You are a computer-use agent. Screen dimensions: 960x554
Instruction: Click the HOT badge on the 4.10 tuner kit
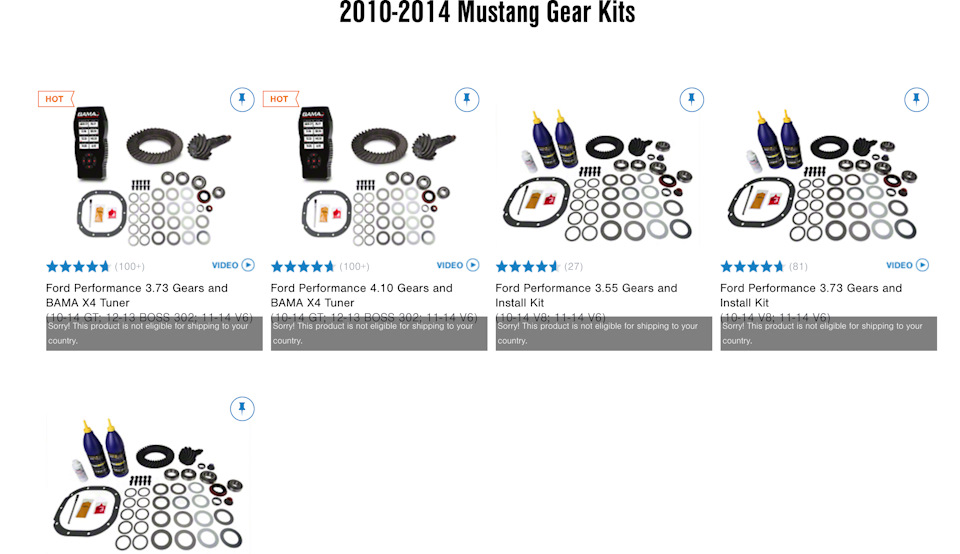tap(280, 99)
